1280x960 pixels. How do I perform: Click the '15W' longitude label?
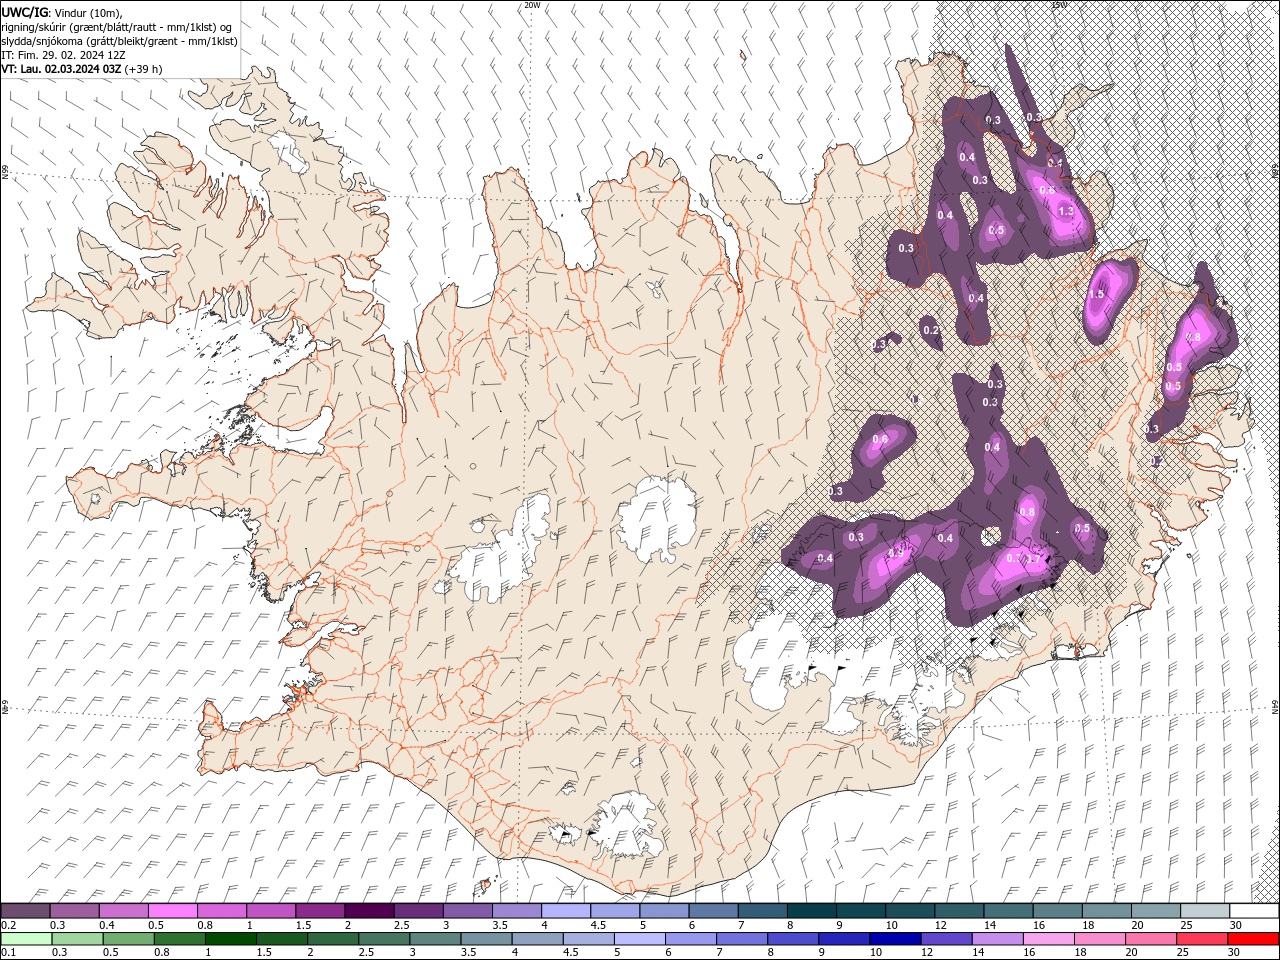point(1058,5)
